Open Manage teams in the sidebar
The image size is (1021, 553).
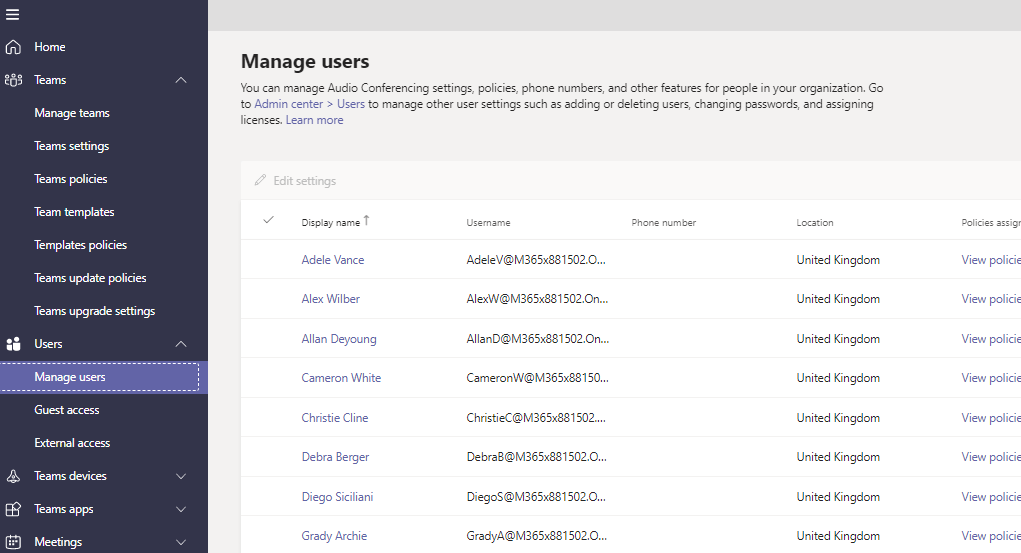point(72,113)
